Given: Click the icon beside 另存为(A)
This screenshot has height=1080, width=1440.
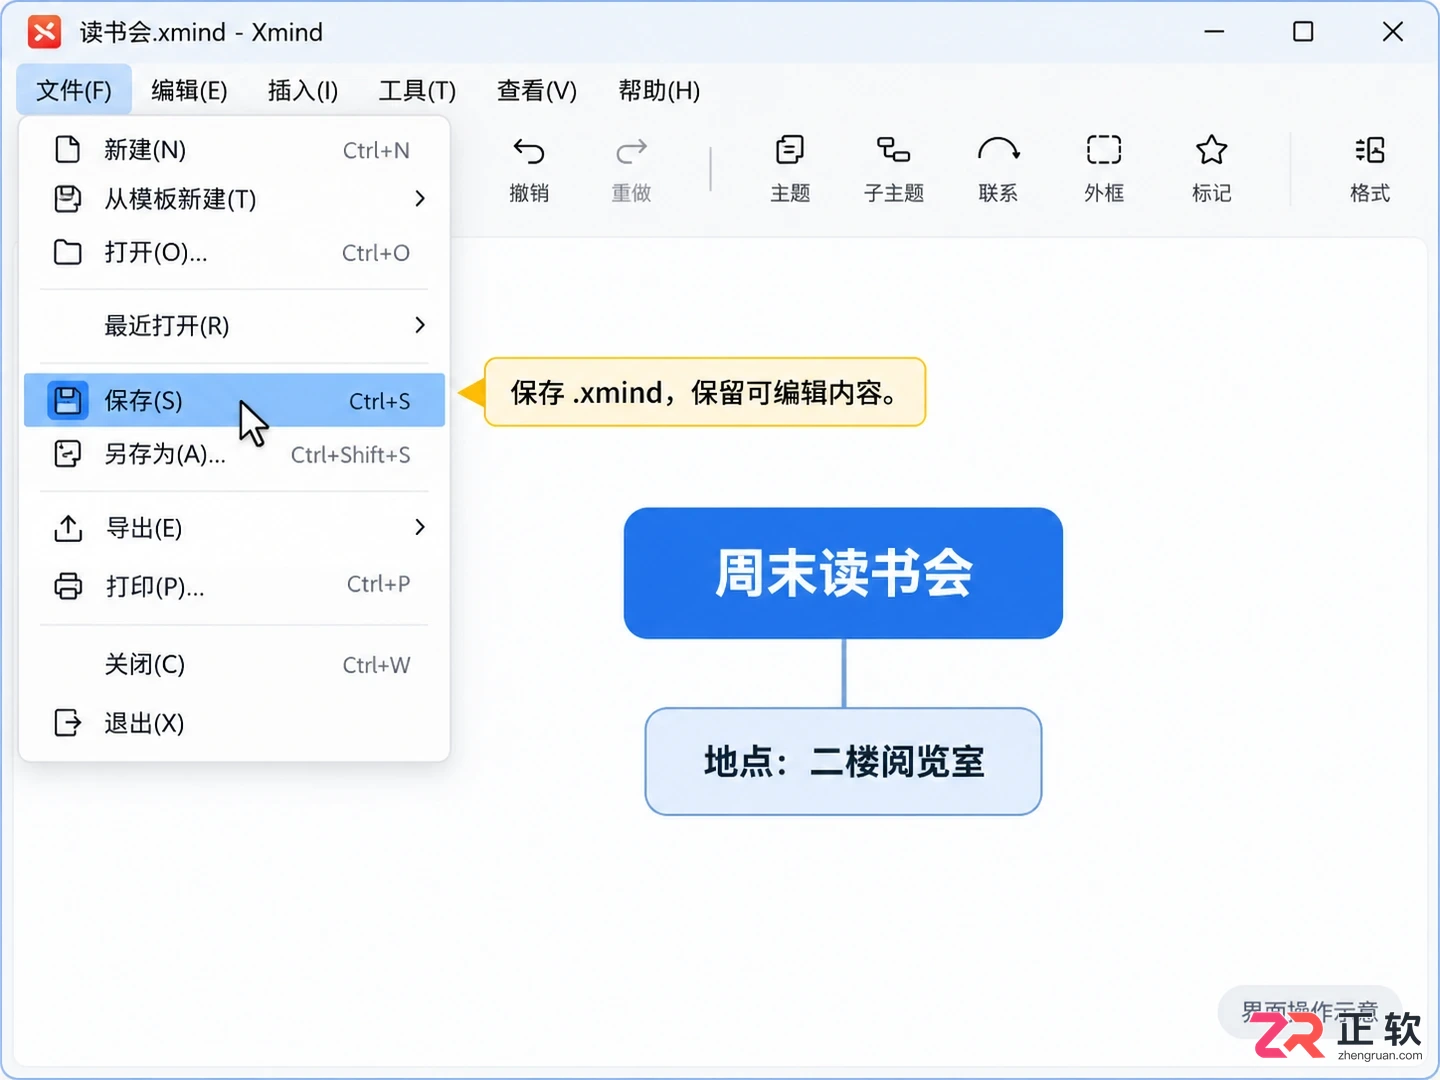Looking at the screenshot, I should 67,454.
